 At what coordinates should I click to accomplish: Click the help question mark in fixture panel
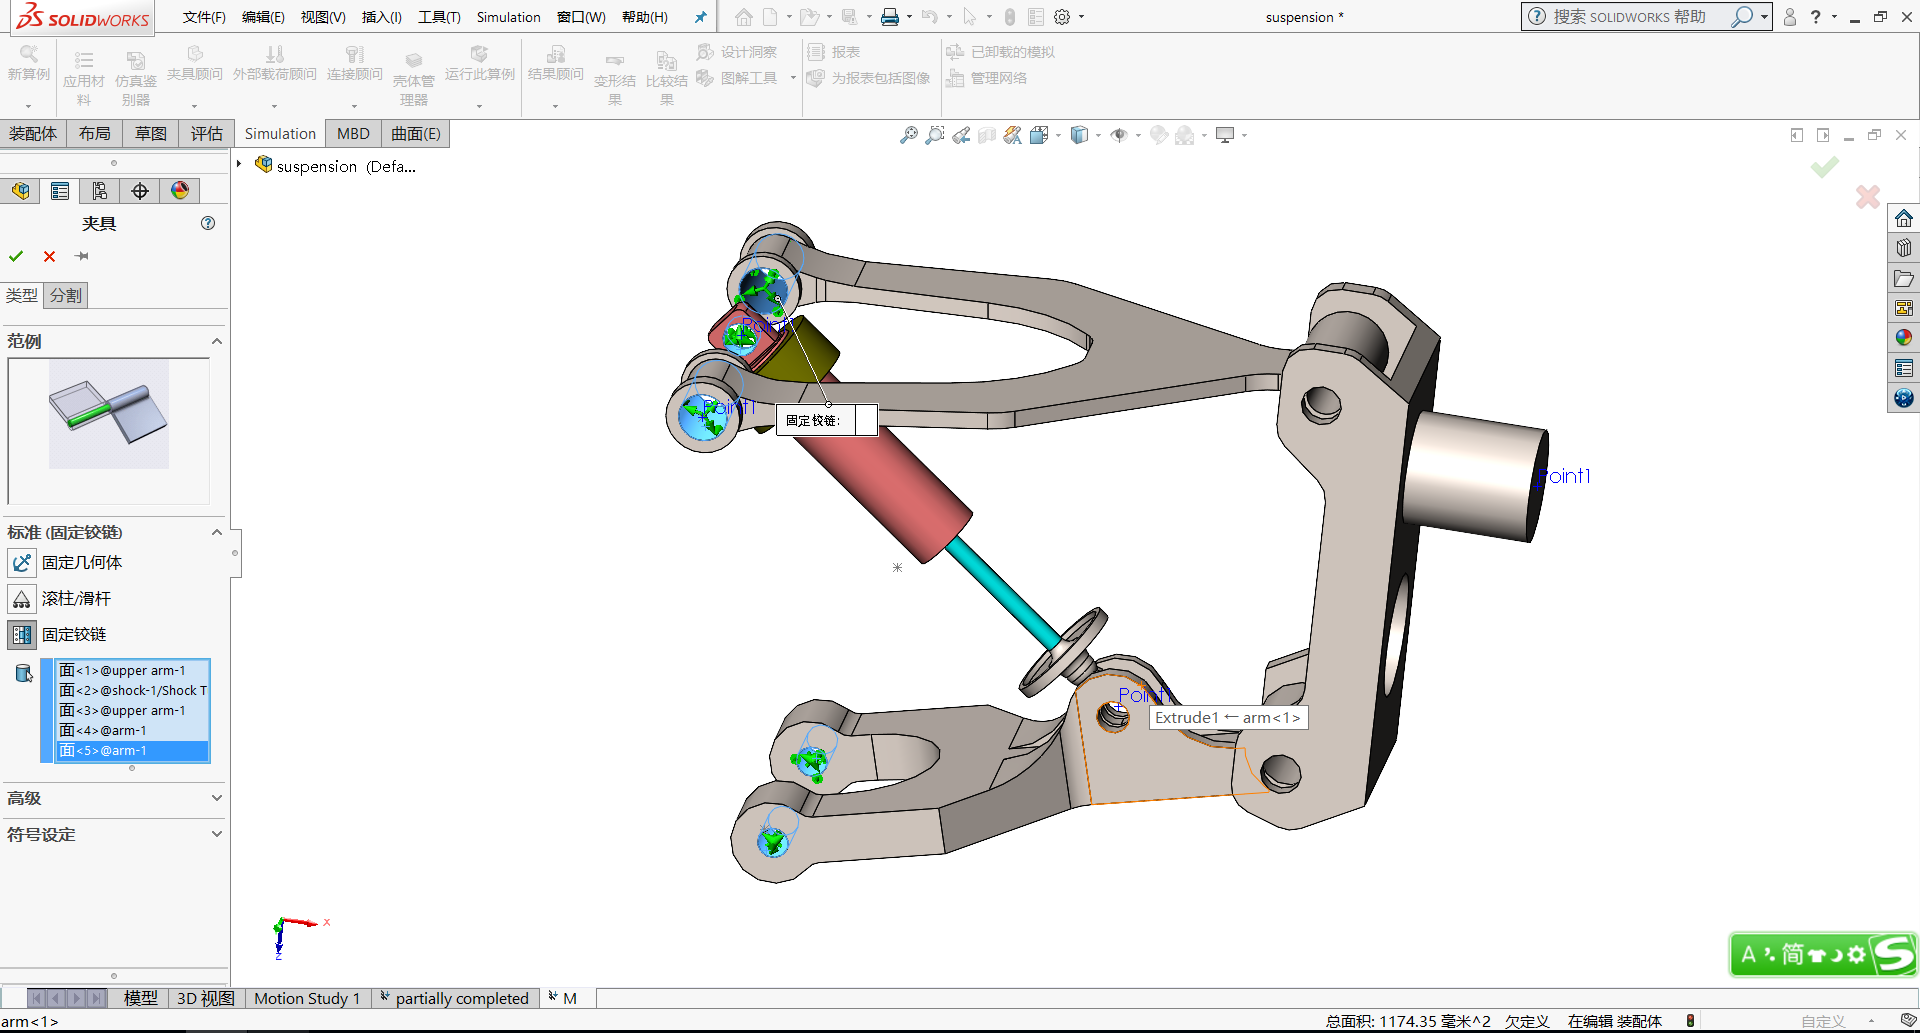(x=208, y=223)
